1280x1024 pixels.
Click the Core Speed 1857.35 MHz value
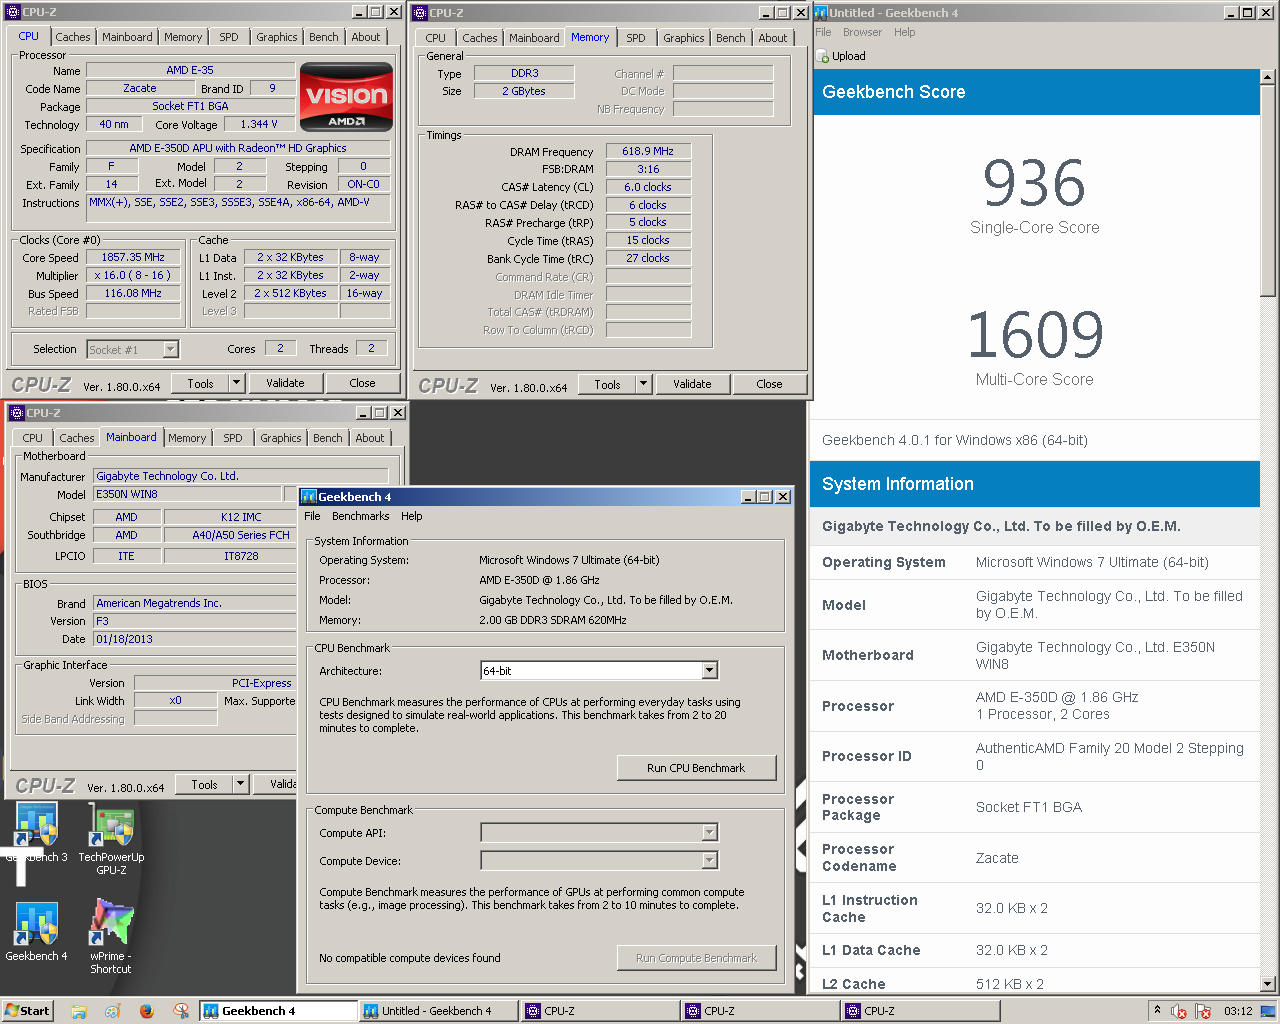133,257
